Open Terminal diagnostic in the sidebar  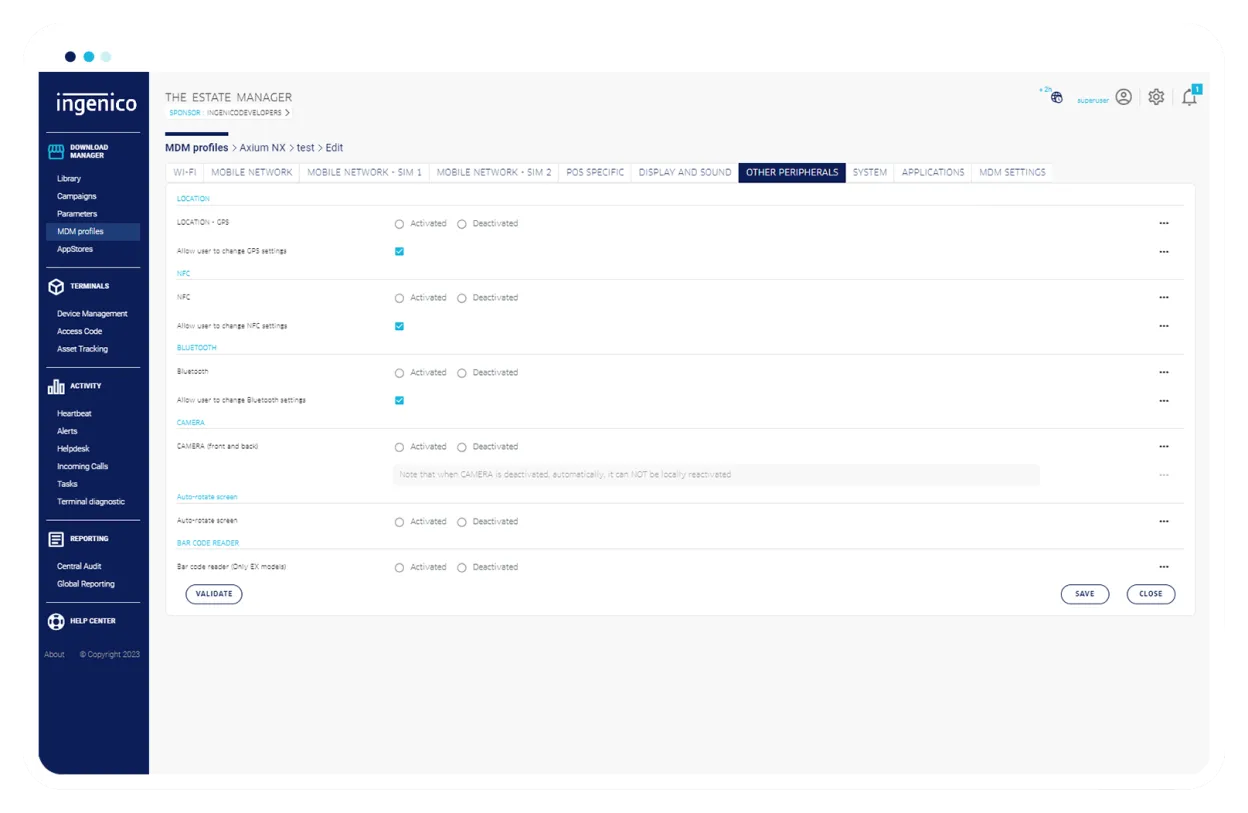point(91,502)
